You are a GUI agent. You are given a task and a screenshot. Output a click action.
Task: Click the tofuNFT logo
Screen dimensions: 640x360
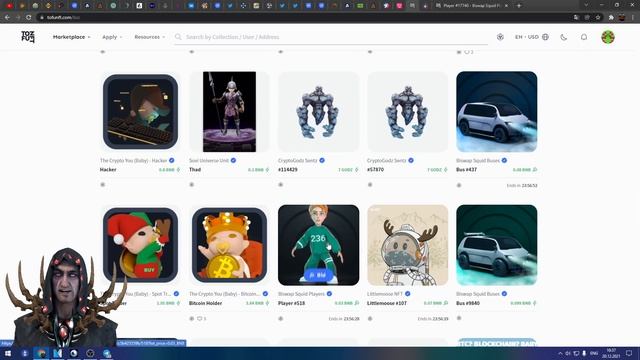click(x=28, y=37)
